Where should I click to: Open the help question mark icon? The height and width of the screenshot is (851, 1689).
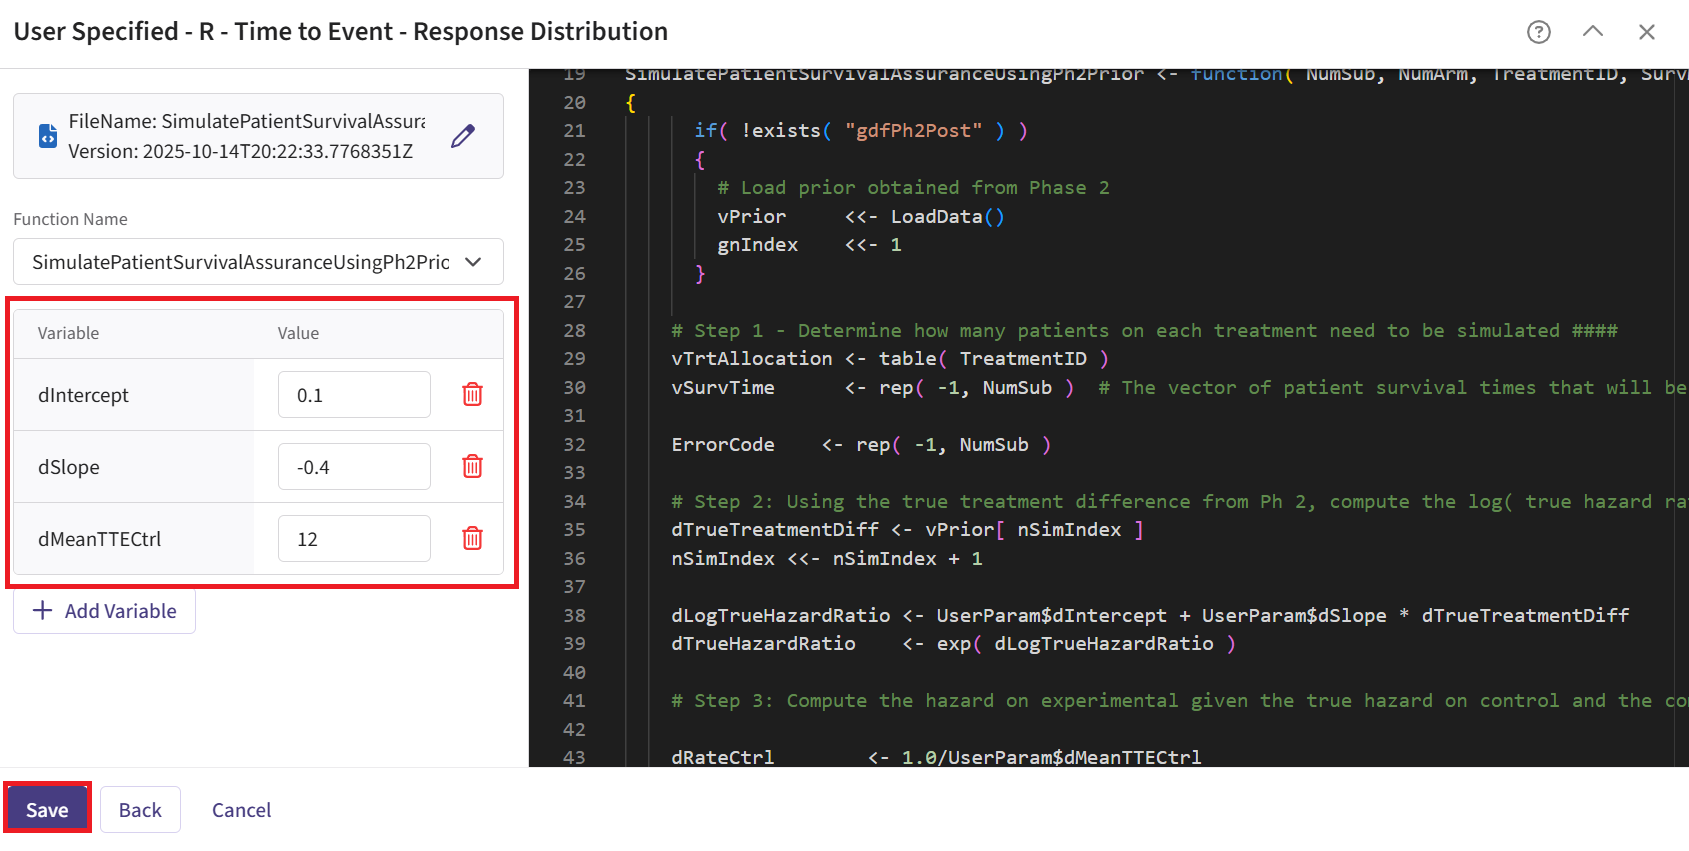pyautogui.click(x=1538, y=32)
